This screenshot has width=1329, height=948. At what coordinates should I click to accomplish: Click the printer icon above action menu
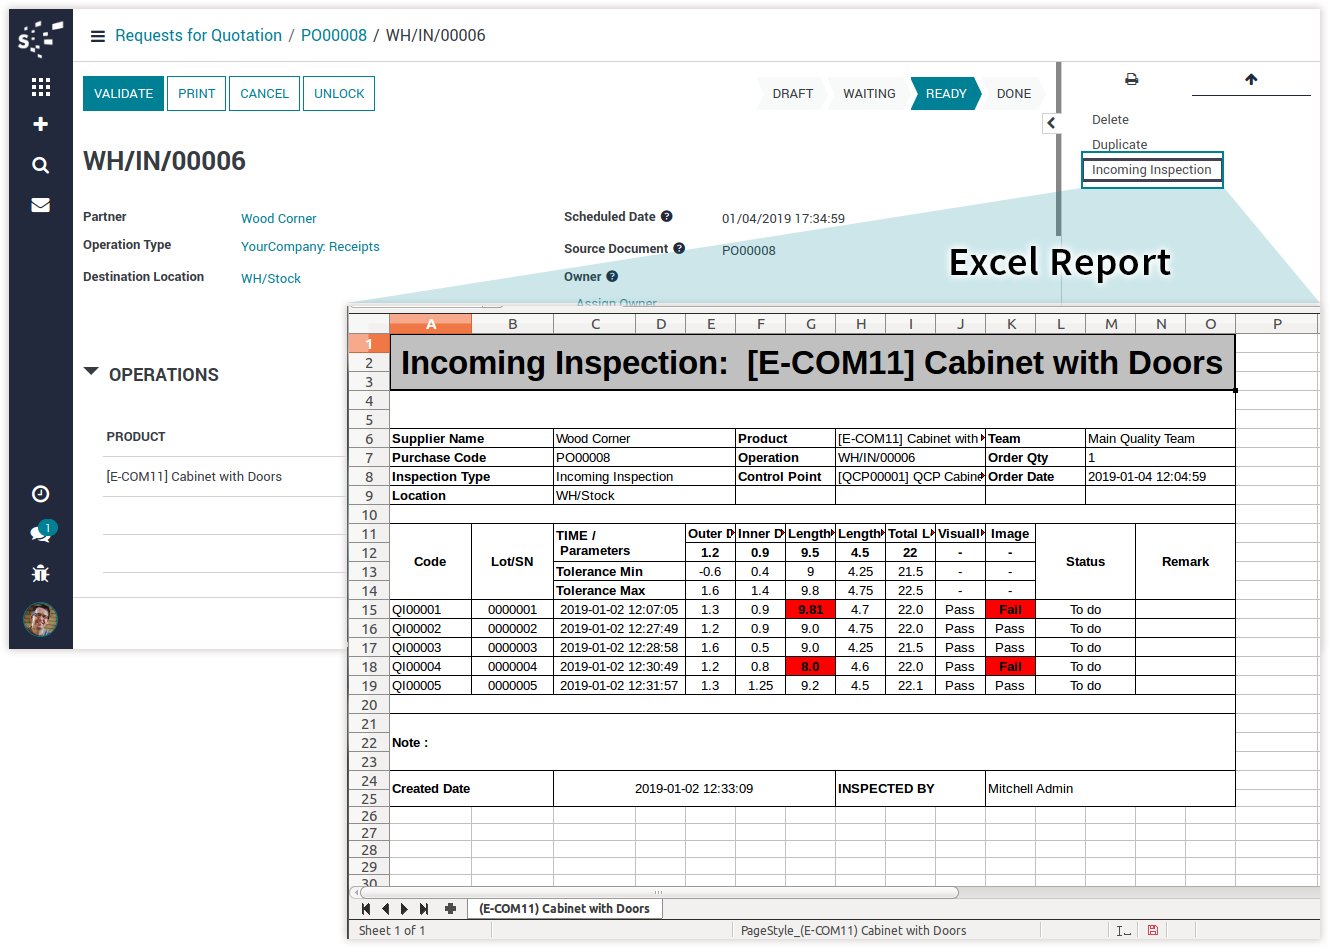1131,79
